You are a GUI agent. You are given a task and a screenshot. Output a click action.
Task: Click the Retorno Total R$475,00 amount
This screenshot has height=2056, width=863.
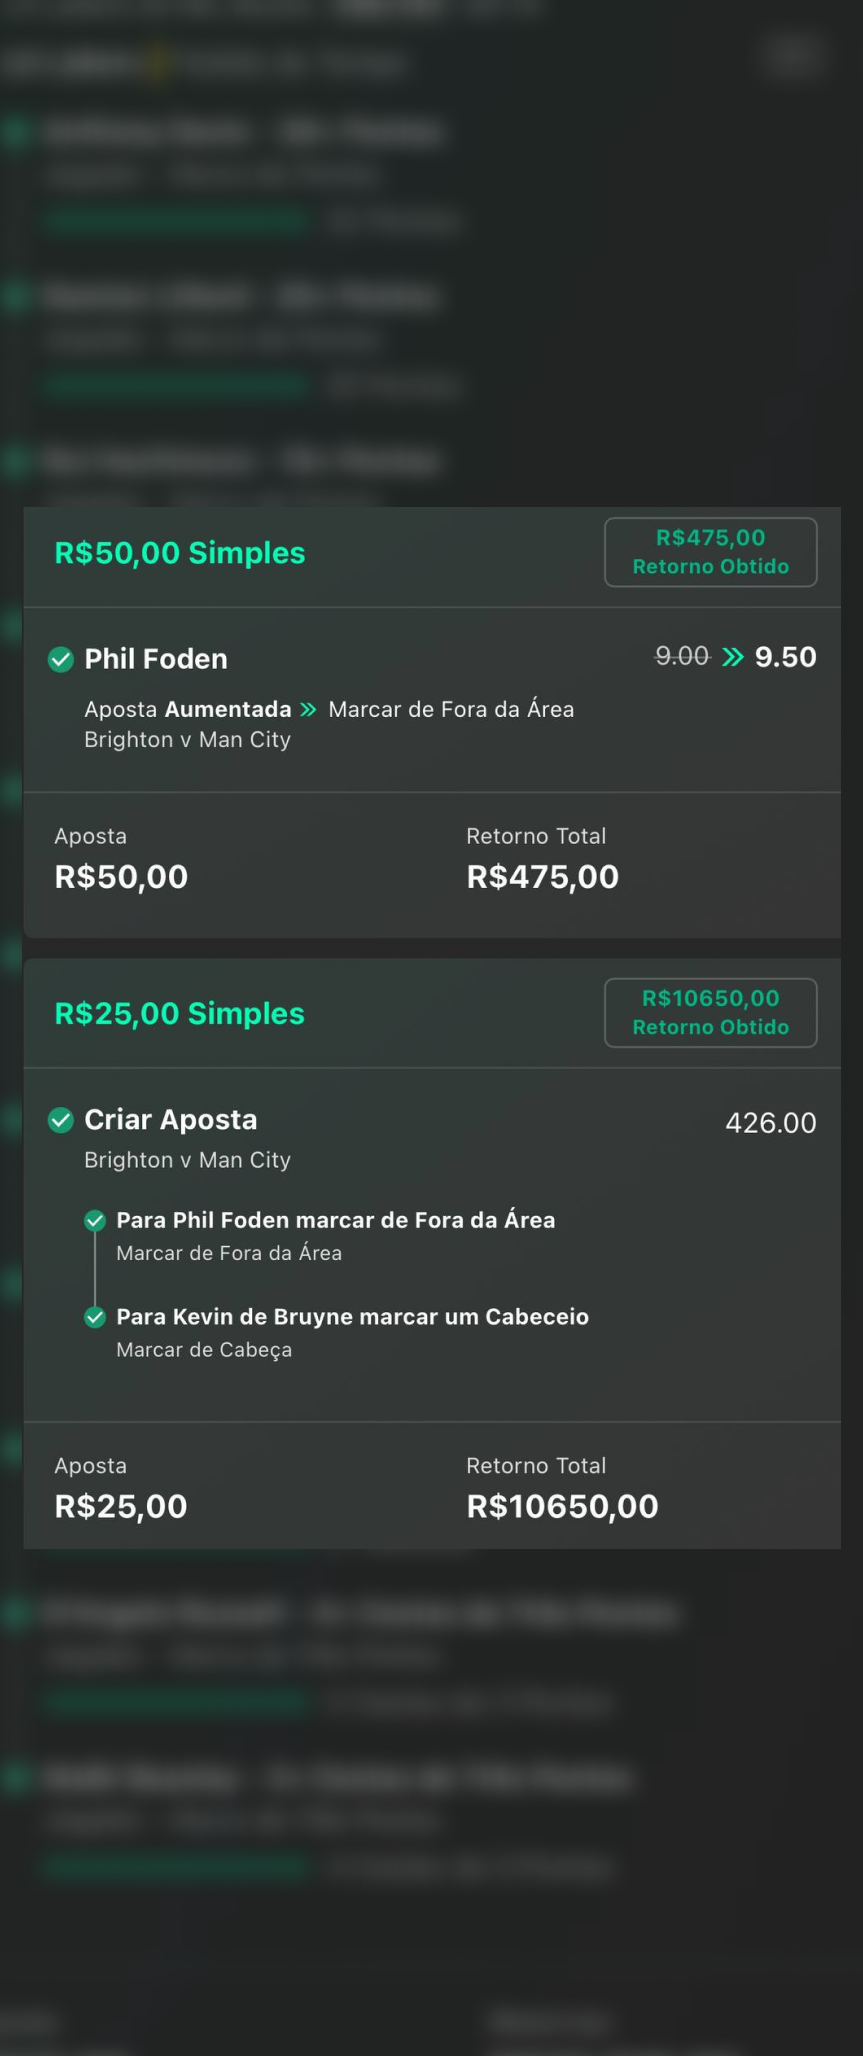click(x=542, y=877)
